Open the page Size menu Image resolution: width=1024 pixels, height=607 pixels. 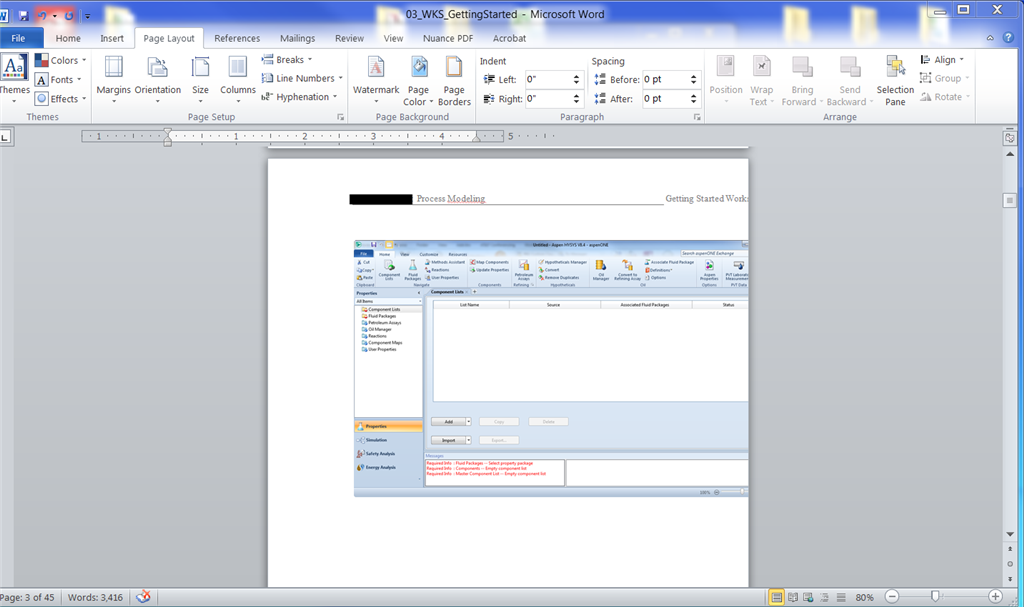[x=200, y=80]
